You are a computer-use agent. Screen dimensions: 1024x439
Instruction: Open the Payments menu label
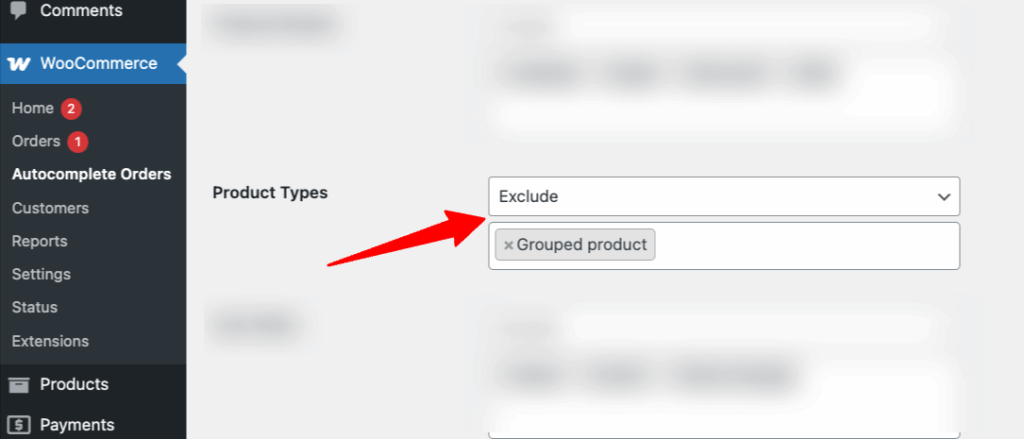[77, 425]
